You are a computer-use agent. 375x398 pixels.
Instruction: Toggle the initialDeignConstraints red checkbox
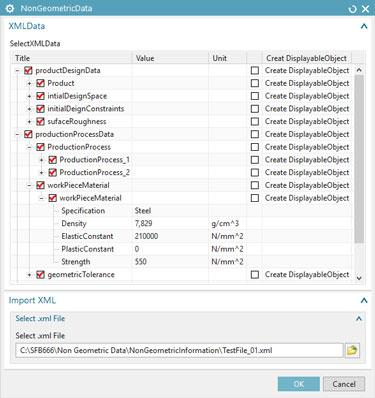[x=40, y=109]
